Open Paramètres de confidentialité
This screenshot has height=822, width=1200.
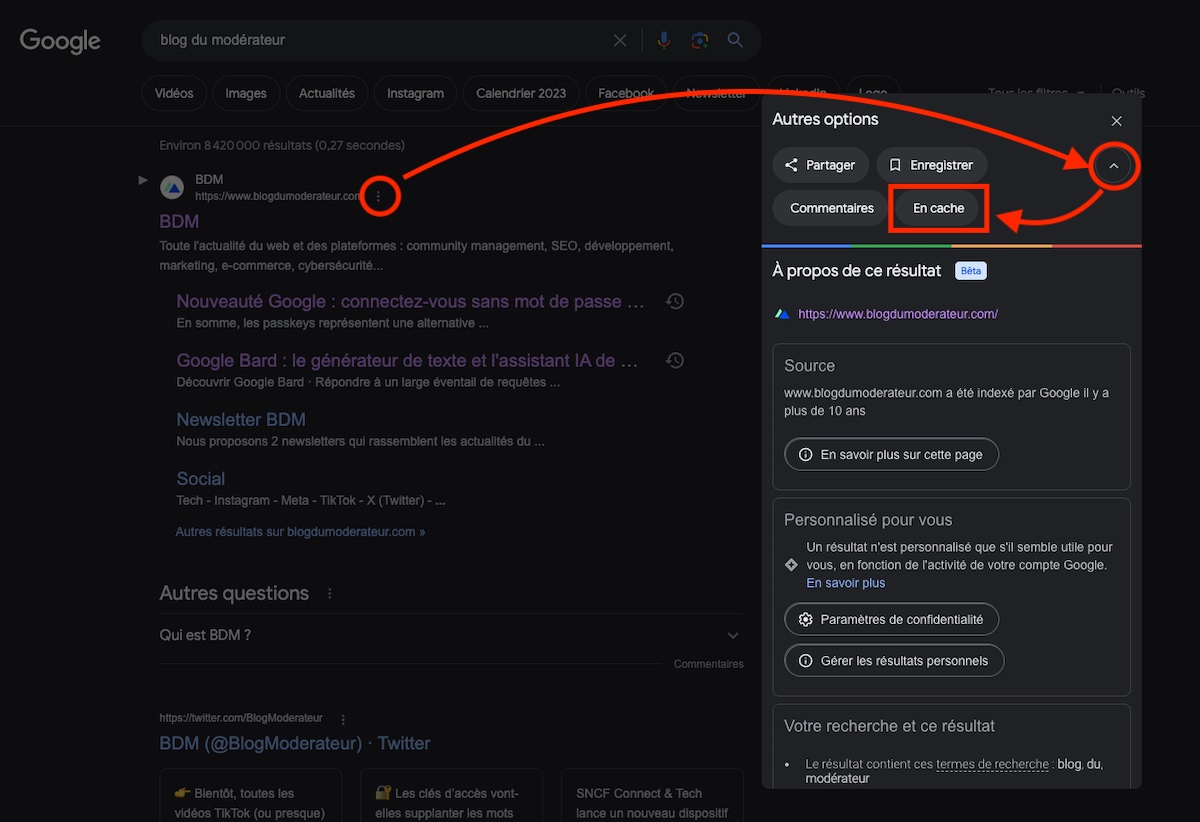click(891, 619)
